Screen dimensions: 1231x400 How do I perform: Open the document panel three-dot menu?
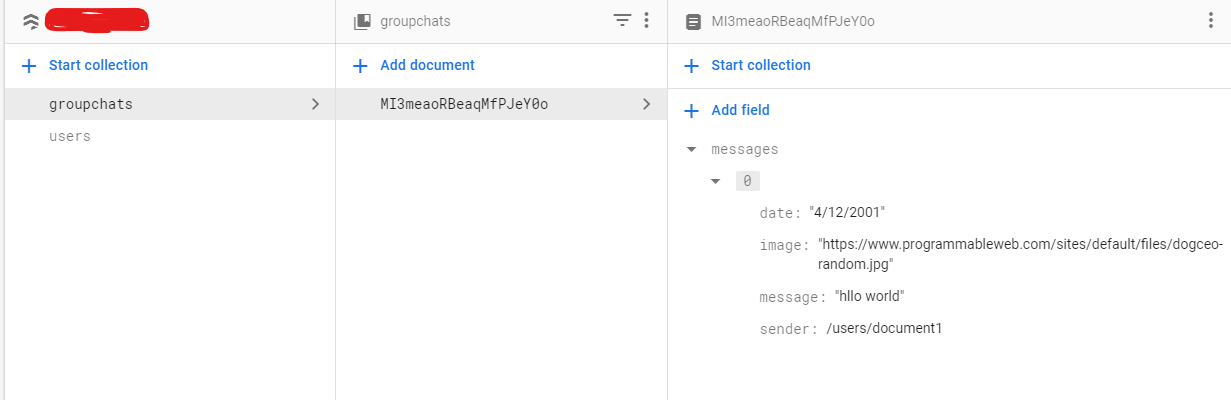point(1210,20)
